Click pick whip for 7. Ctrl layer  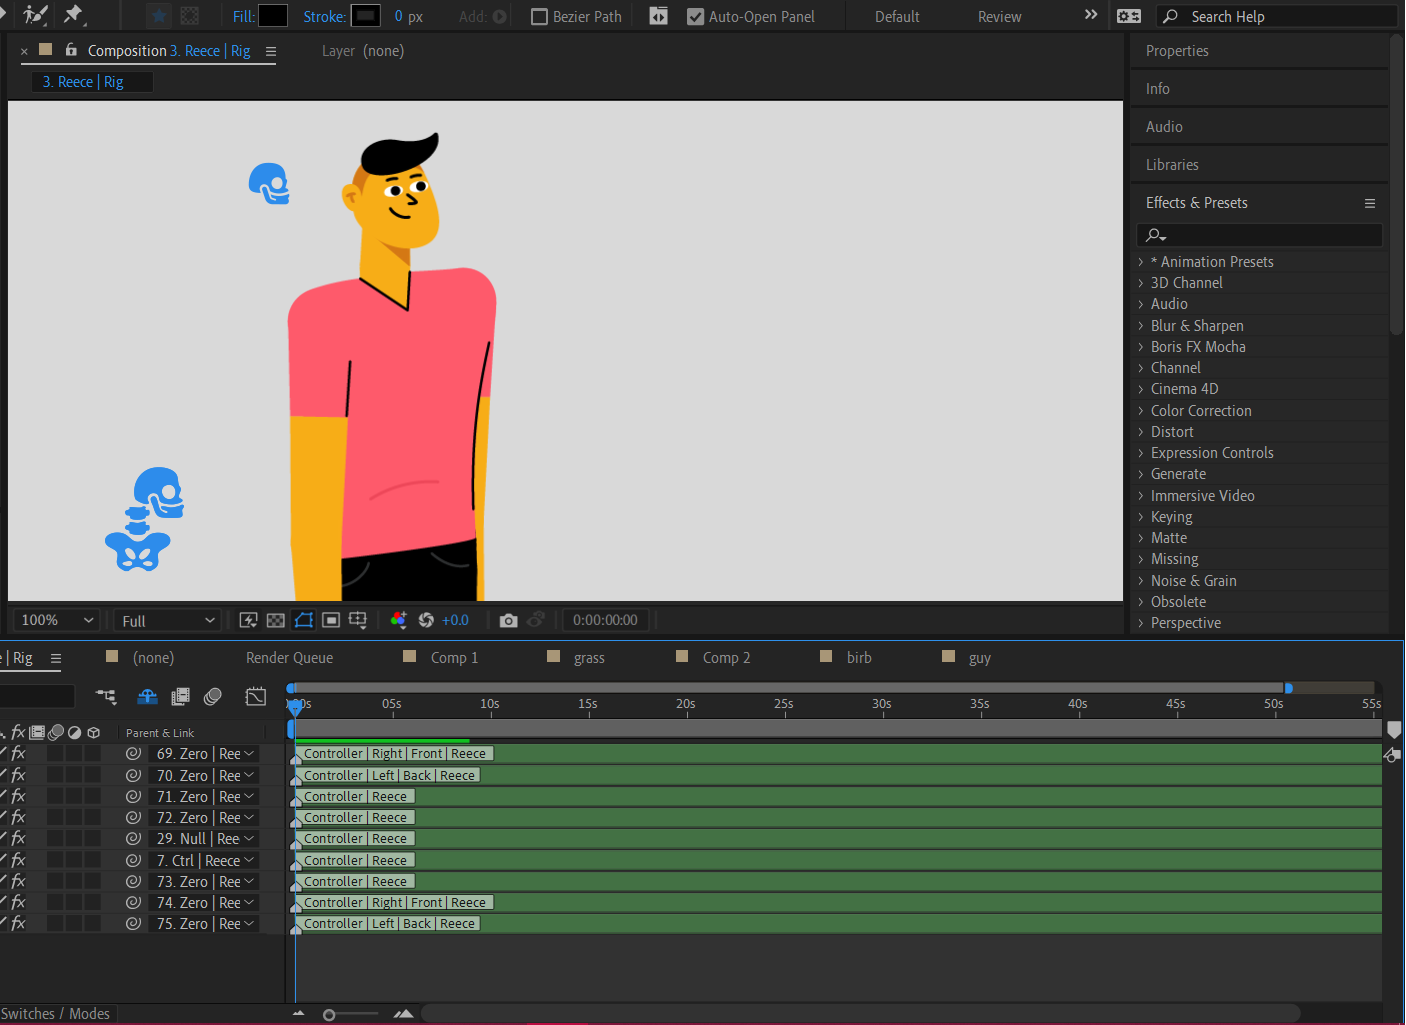[x=133, y=860]
